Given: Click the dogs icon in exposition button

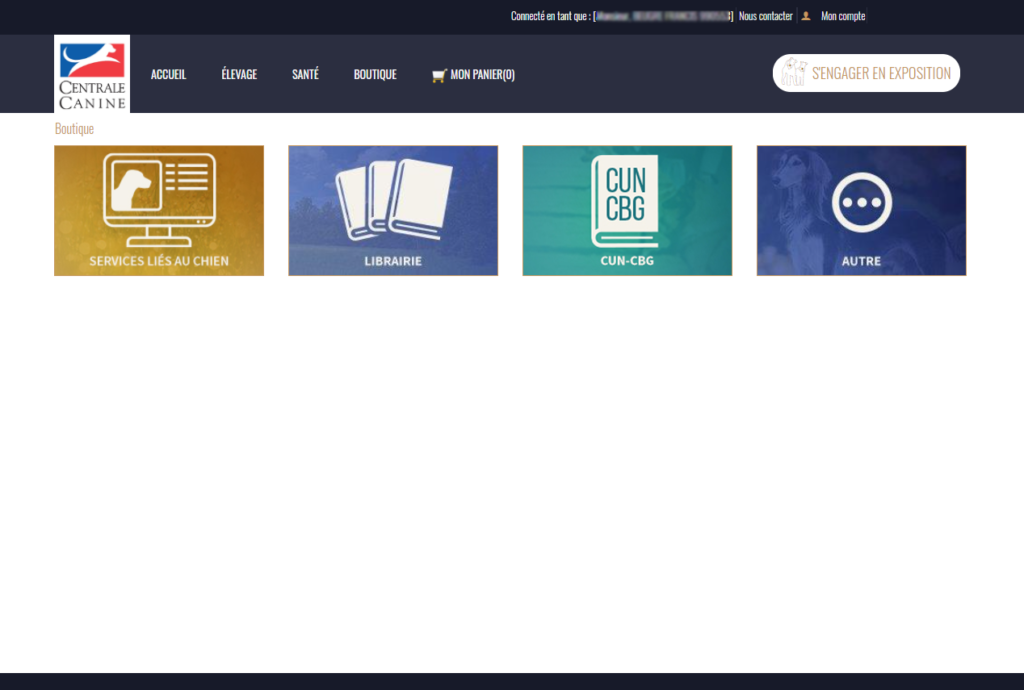Looking at the screenshot, I should coord(794,72).
